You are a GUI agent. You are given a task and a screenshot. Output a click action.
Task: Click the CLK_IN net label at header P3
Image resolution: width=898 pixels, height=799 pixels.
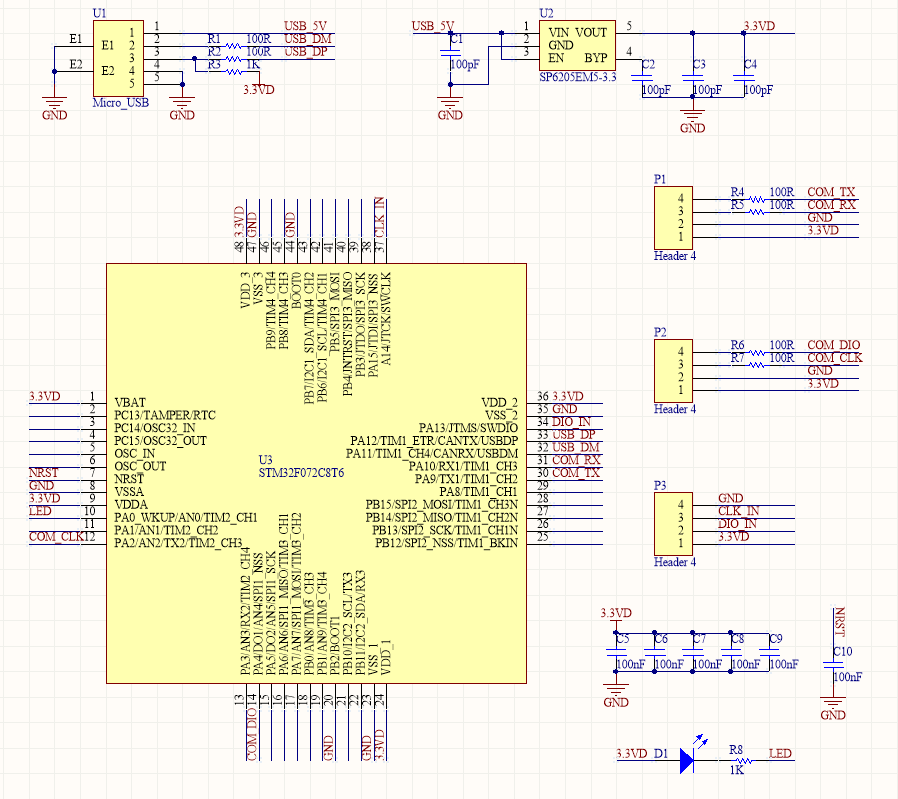point(739,511)
